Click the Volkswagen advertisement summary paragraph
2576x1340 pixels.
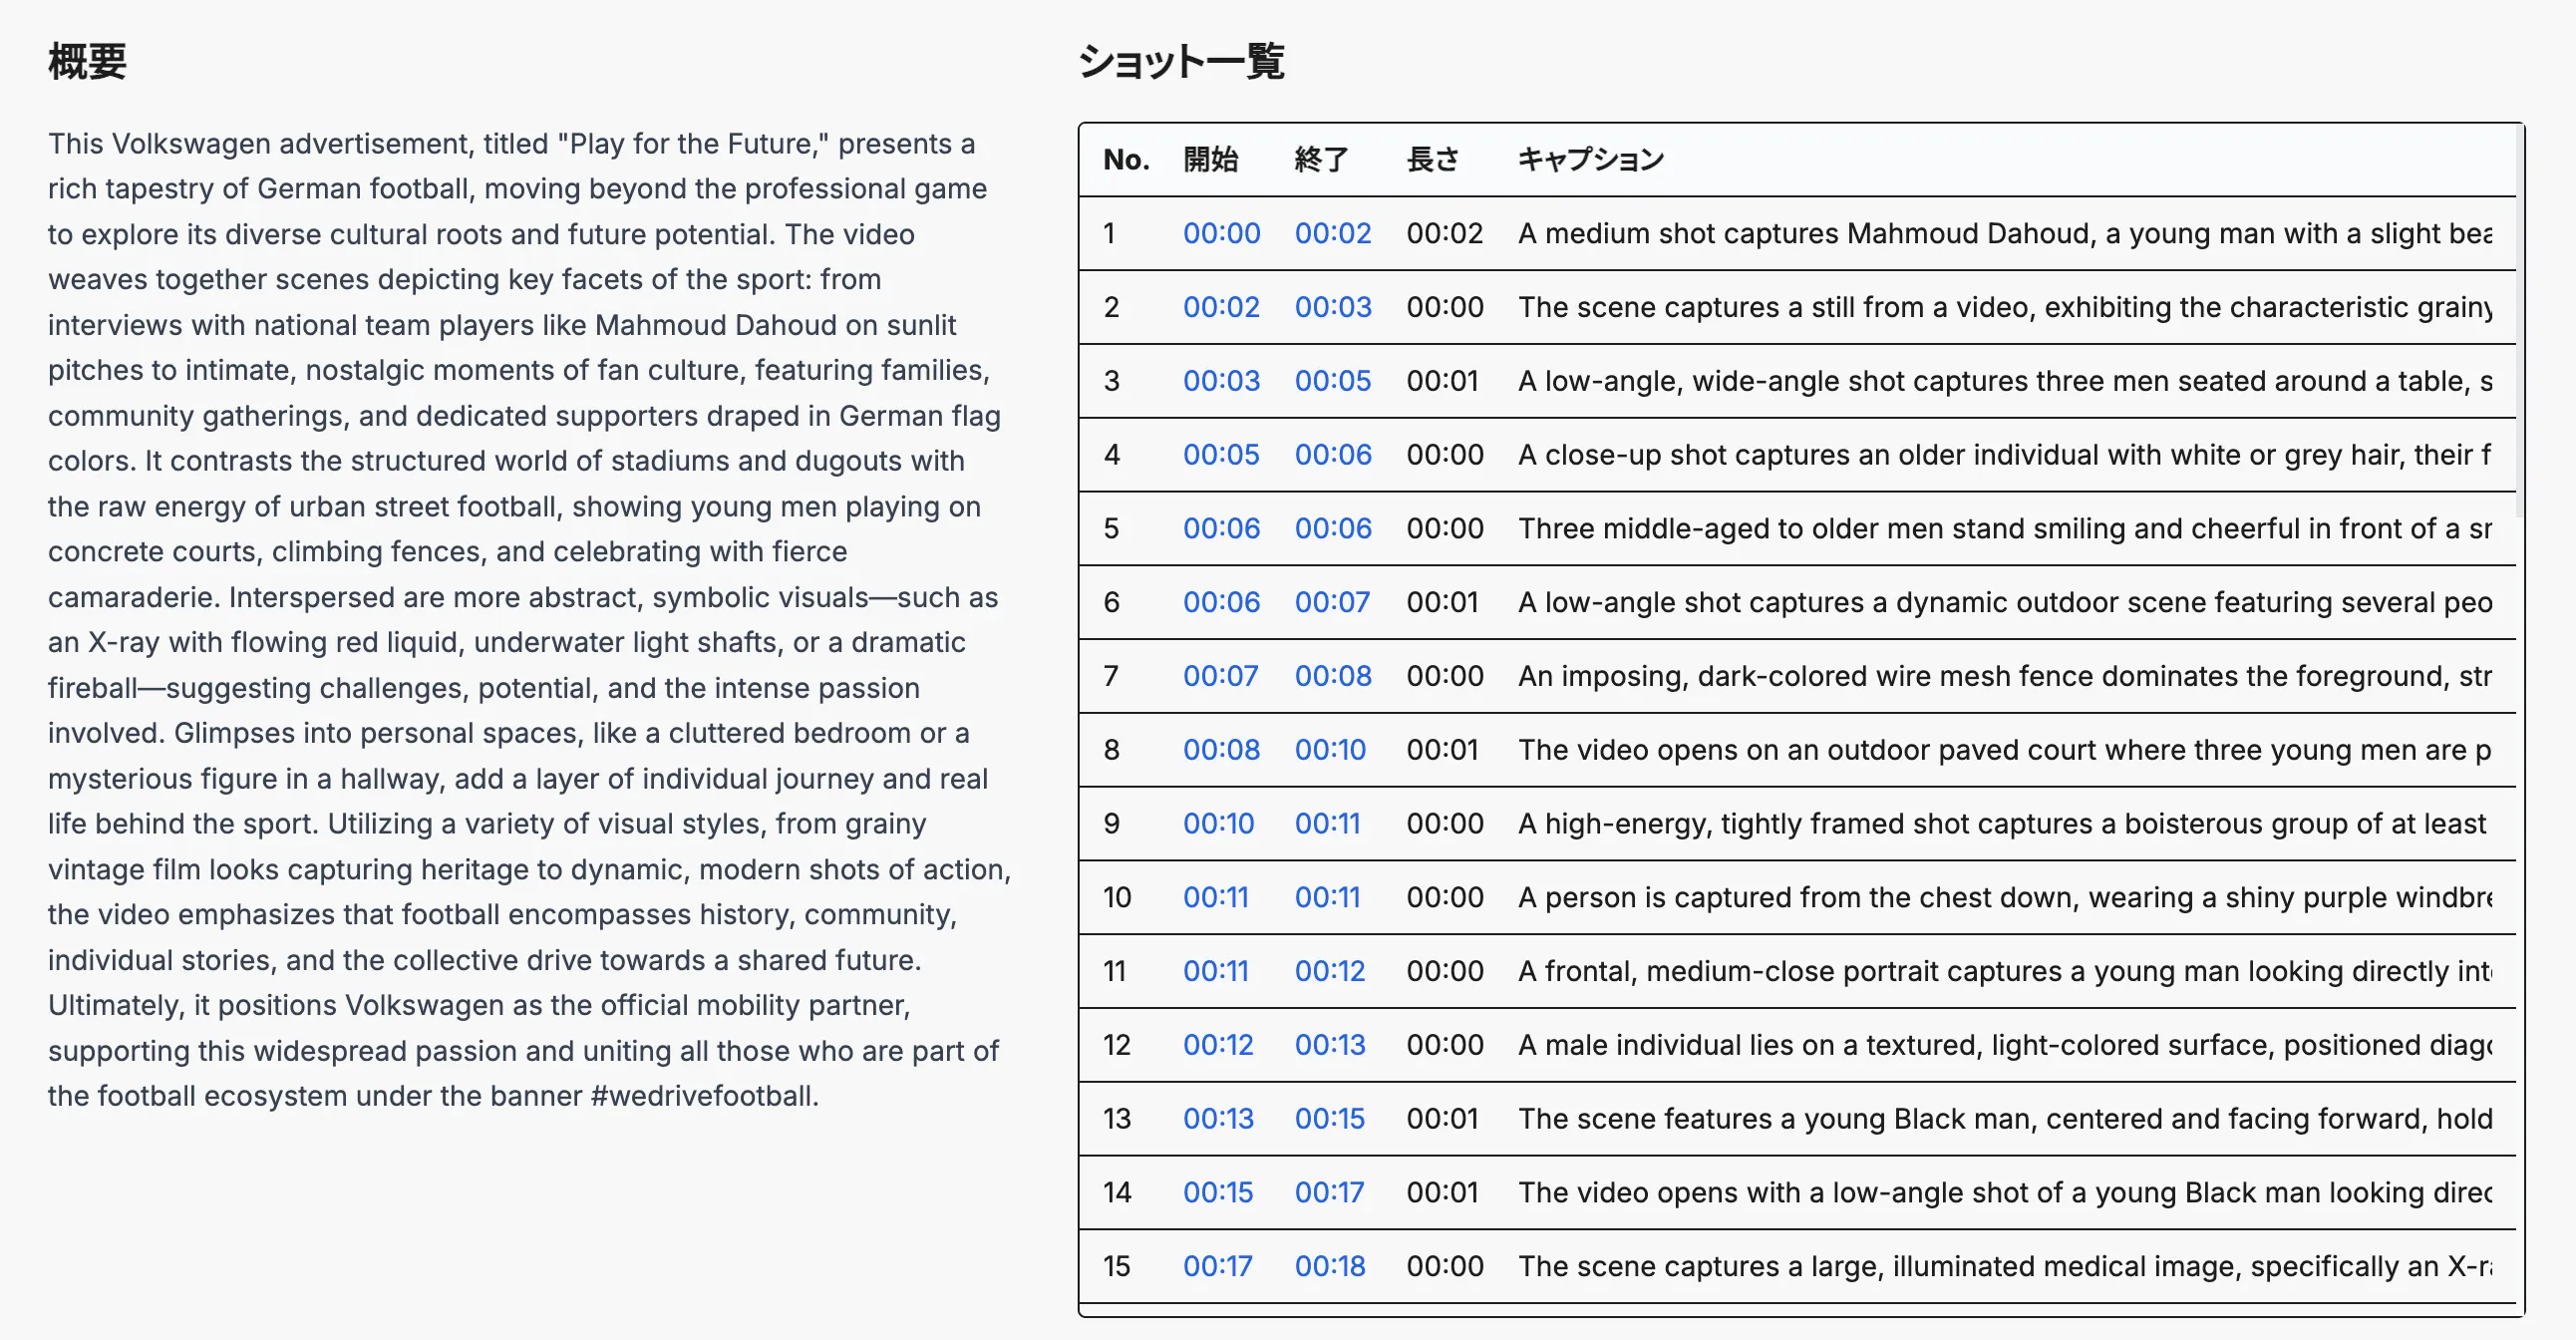click(x=530, y=620)
